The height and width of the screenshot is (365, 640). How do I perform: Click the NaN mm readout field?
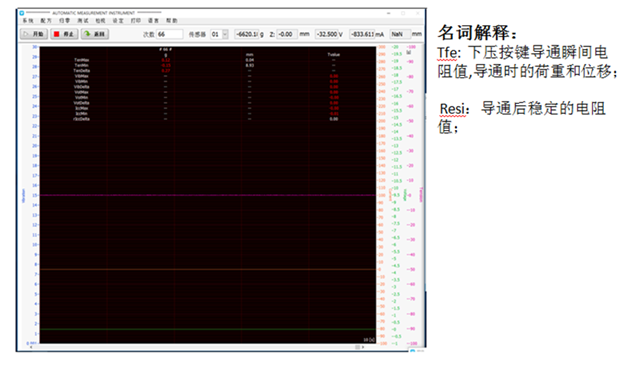pyautogui.click(x=400, y=34)
